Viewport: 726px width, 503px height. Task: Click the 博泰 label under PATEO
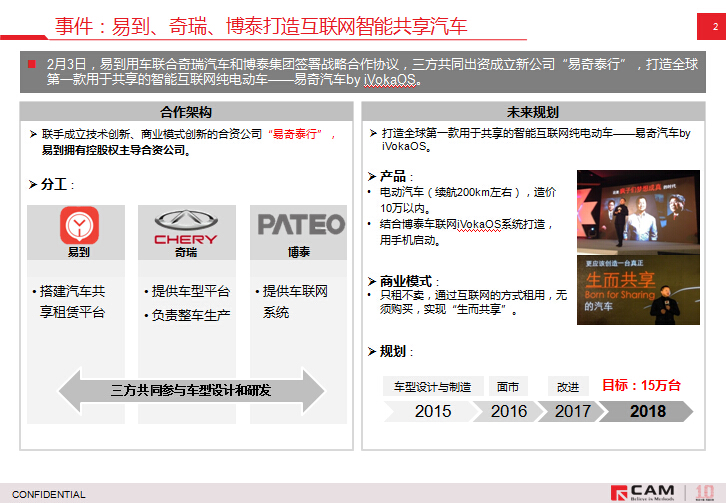[299, 252]
